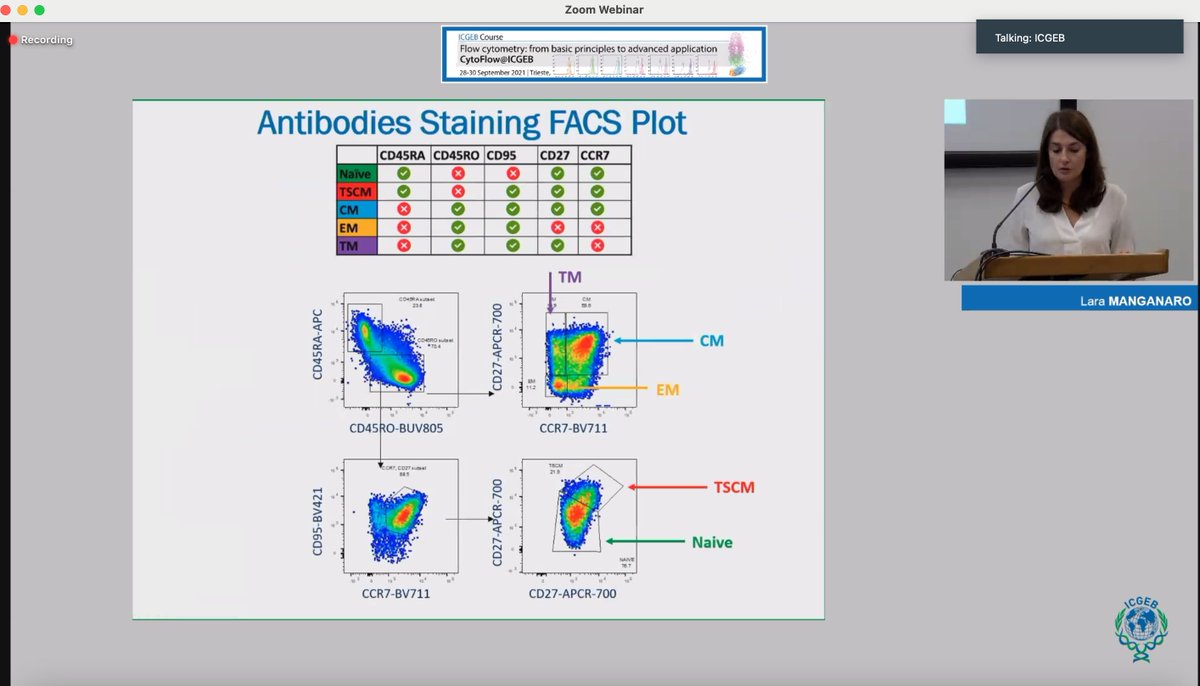Click the red cross for Naive under CD95
Image resolution: width=1200 pixels, height=686 pixels.
511,173
